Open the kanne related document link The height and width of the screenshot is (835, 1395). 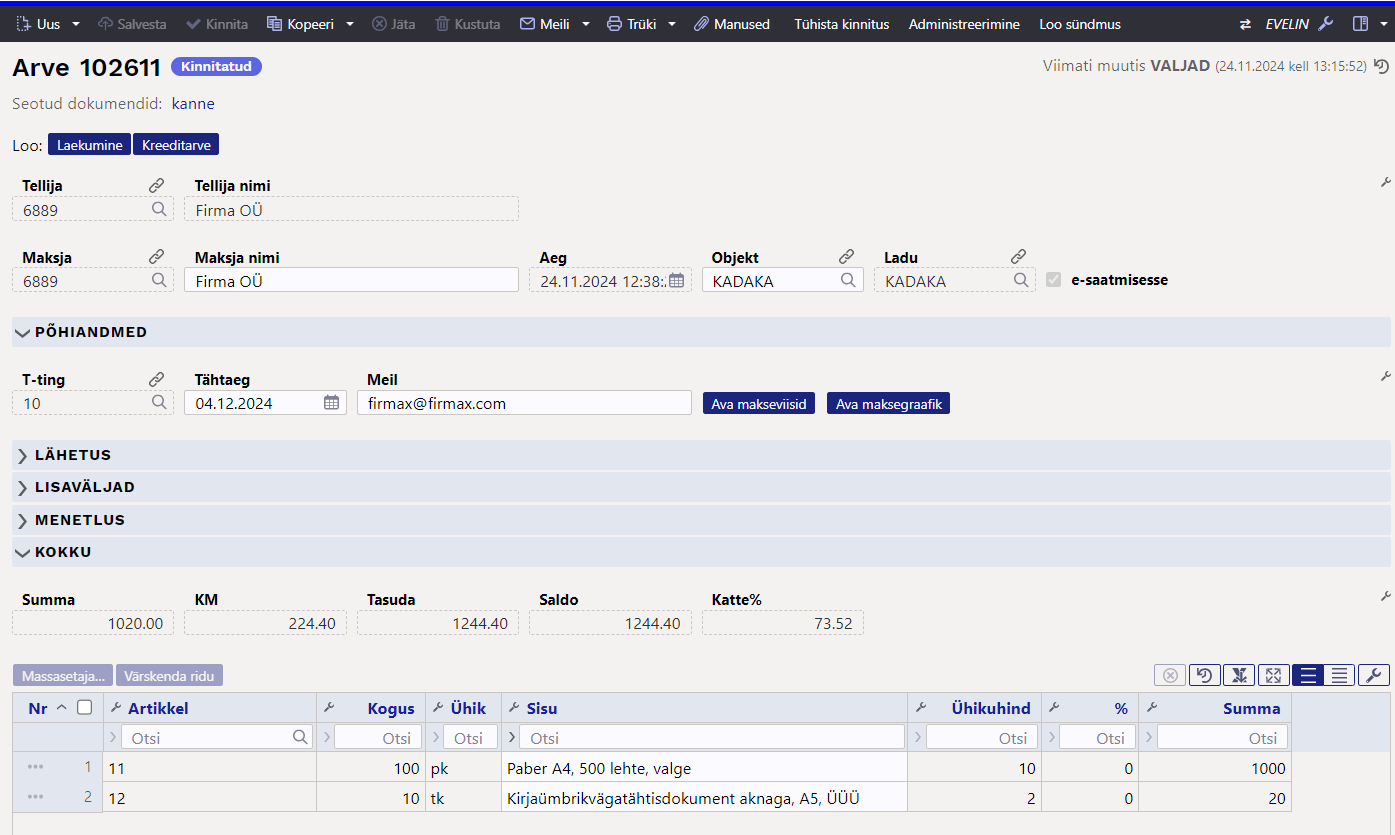point(193,104)
